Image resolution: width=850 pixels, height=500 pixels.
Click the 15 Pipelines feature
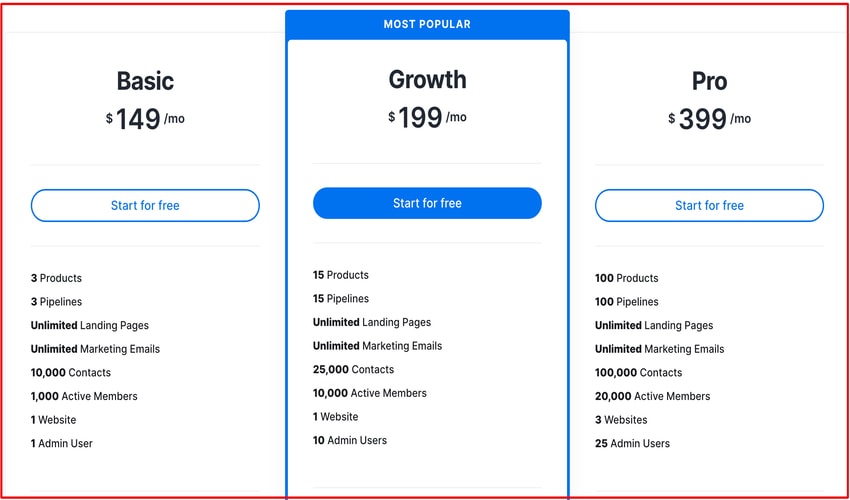pos(341,299)
